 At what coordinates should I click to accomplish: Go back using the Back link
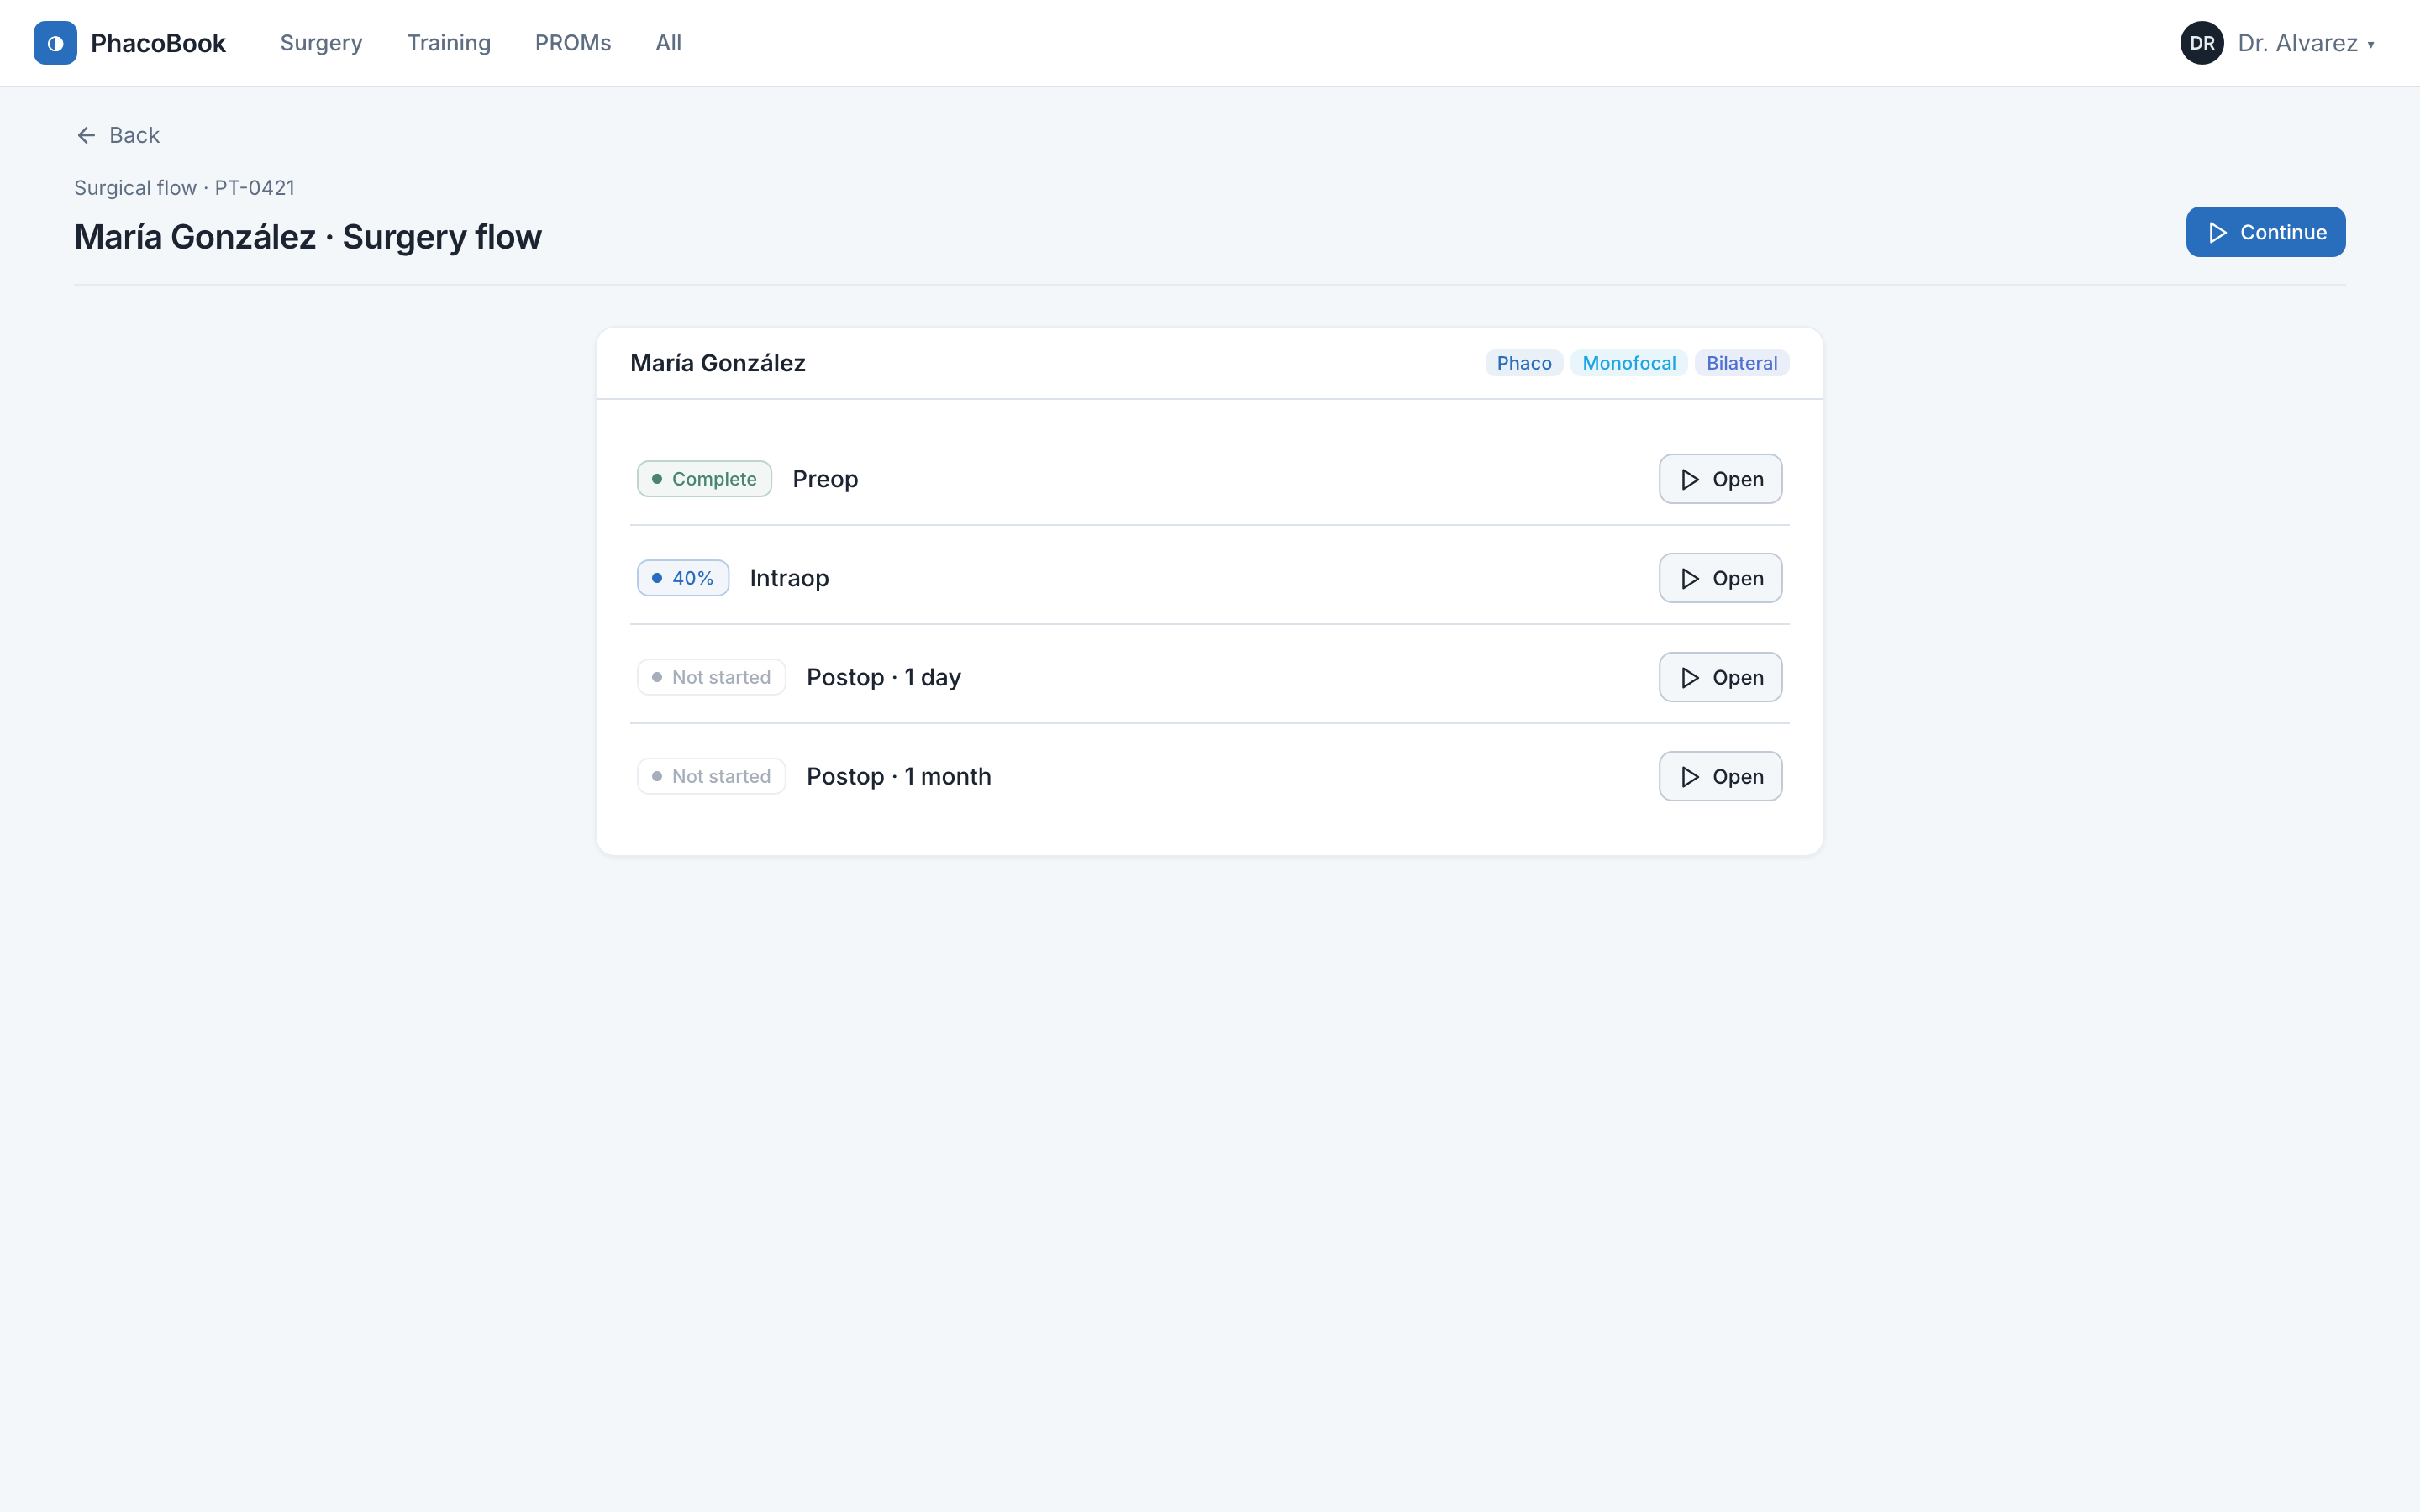(x=118, y=135)
